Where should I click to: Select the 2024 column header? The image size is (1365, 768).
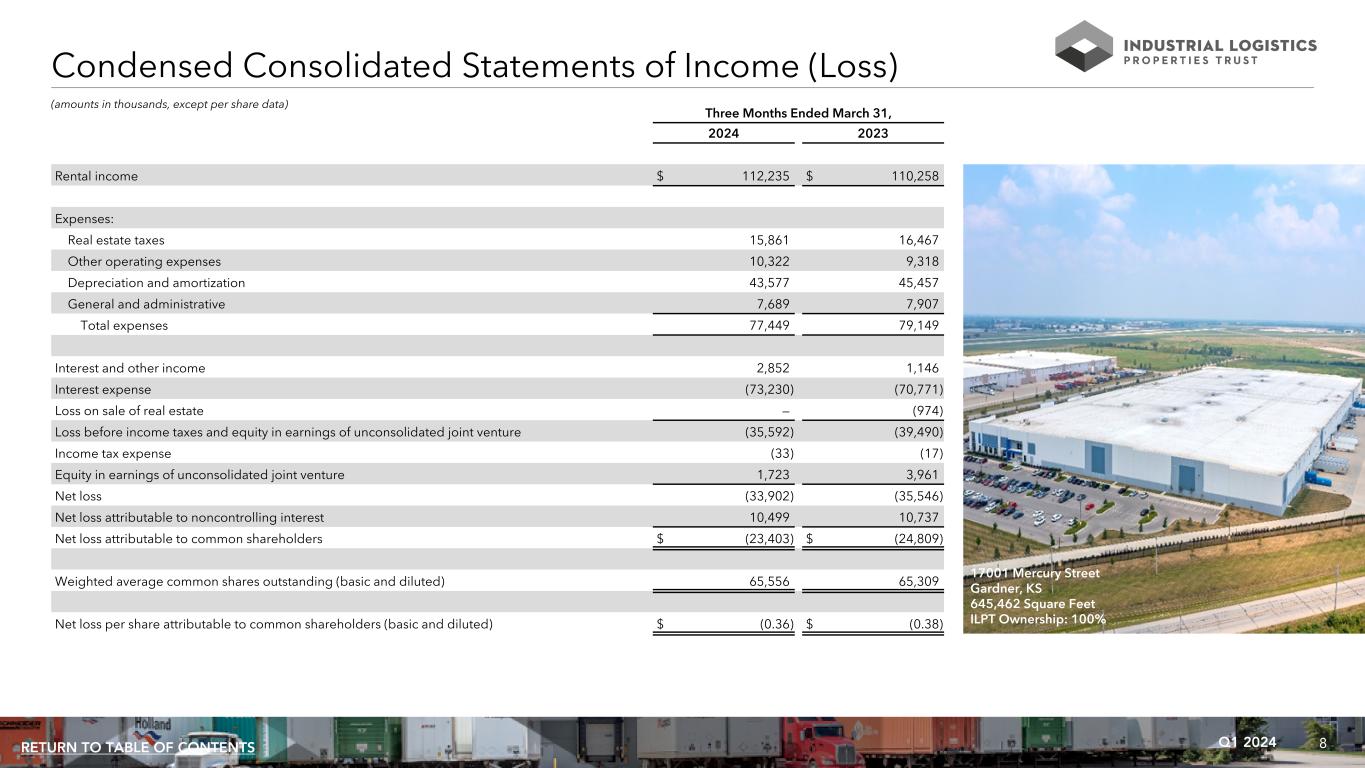[723, 134]
